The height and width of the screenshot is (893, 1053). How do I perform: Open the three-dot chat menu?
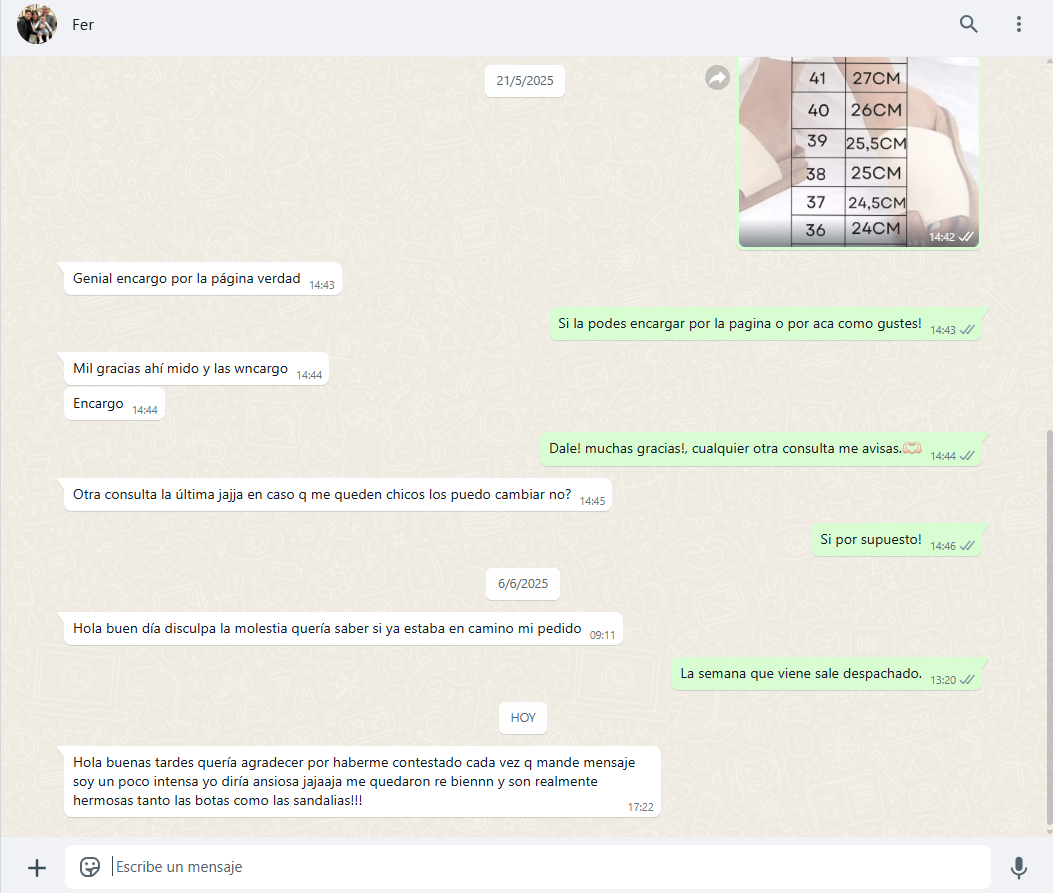pos(1019,24)
